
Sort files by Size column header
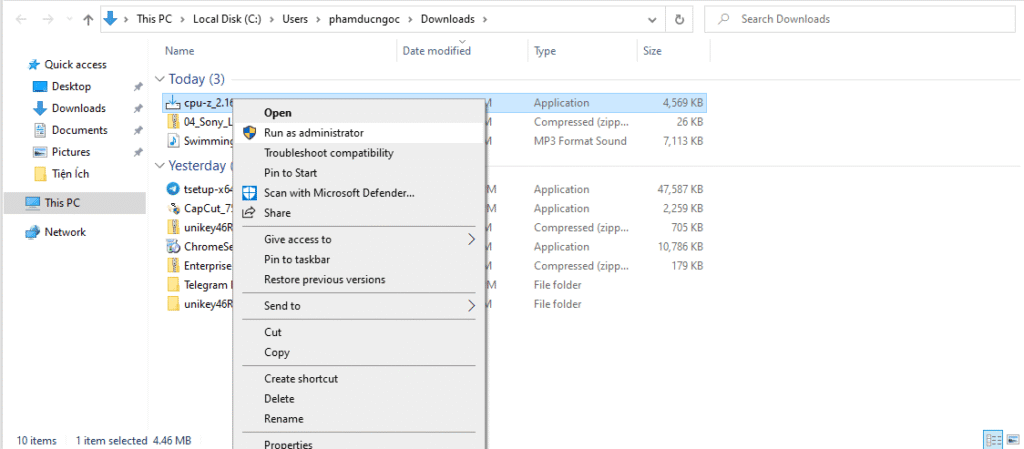(652, 51)
